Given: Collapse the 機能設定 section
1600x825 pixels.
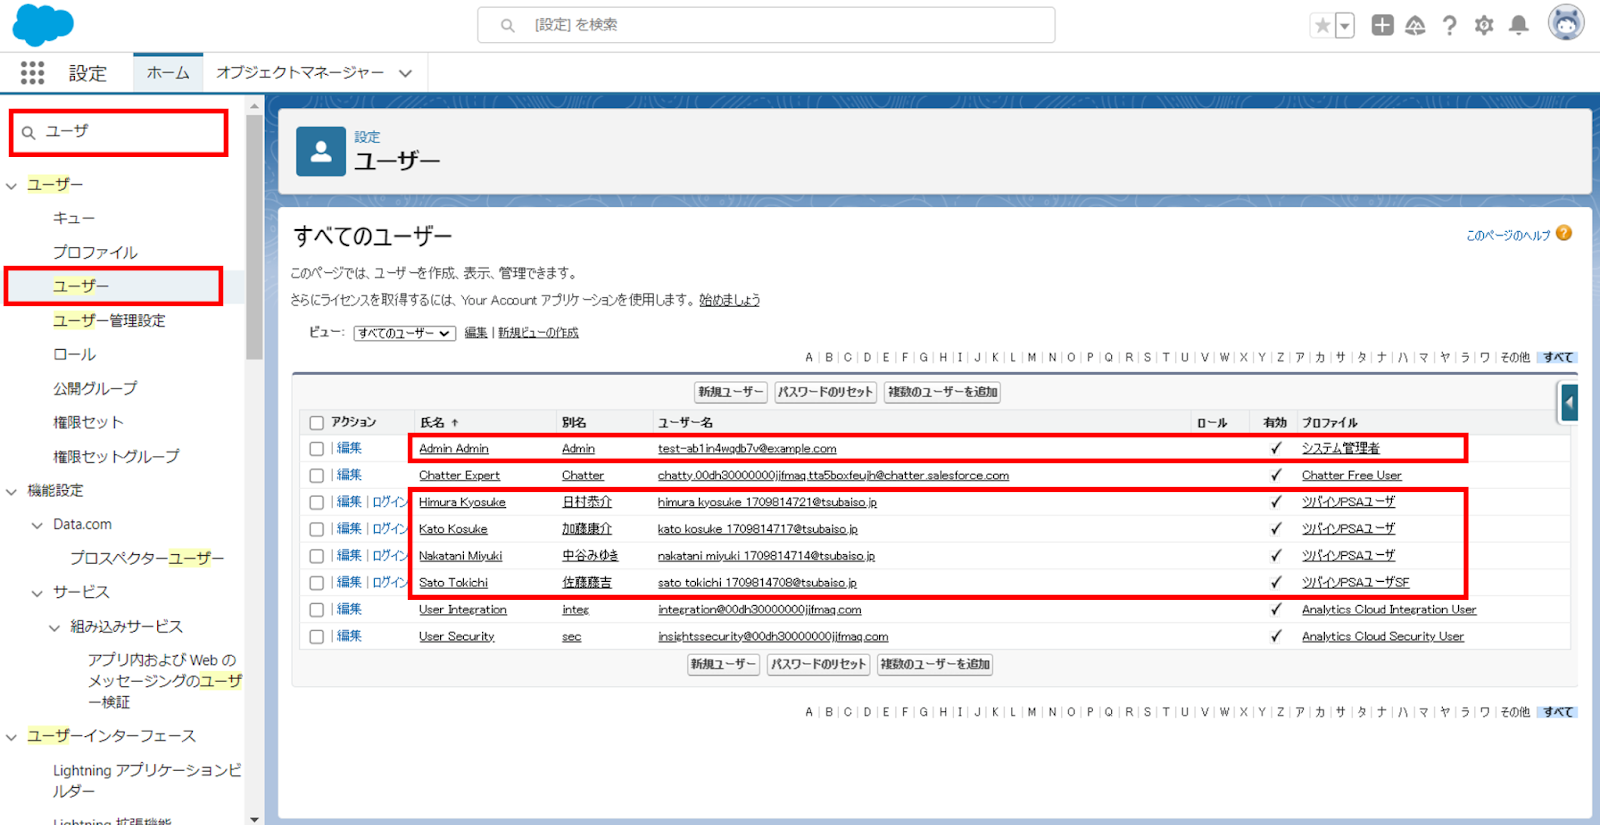Looking at the screenshot, I should (12, 491).
